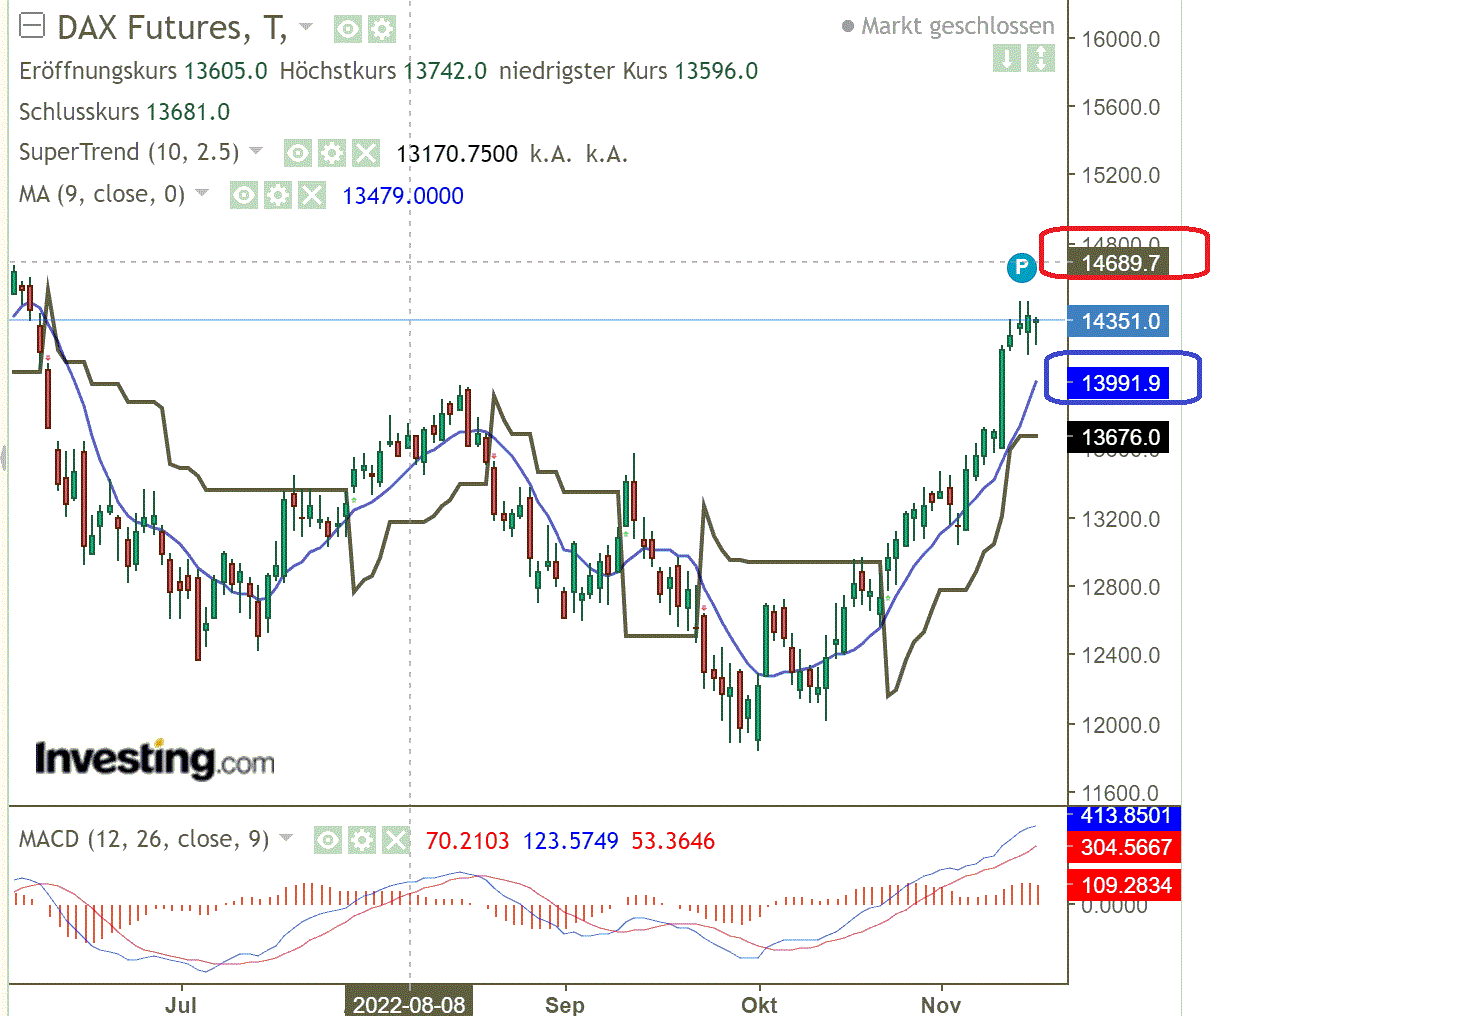Toggle MACD visibility with its eye icon
The width and height of the screenshot is (1458, 1016).
[328, 841]
